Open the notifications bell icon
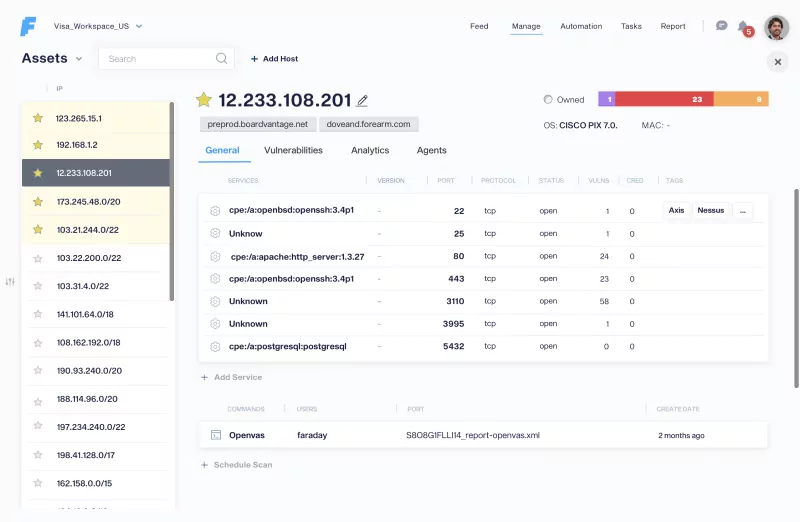Image resolution: width=800 pixels, height=522 pixels. 743,26
